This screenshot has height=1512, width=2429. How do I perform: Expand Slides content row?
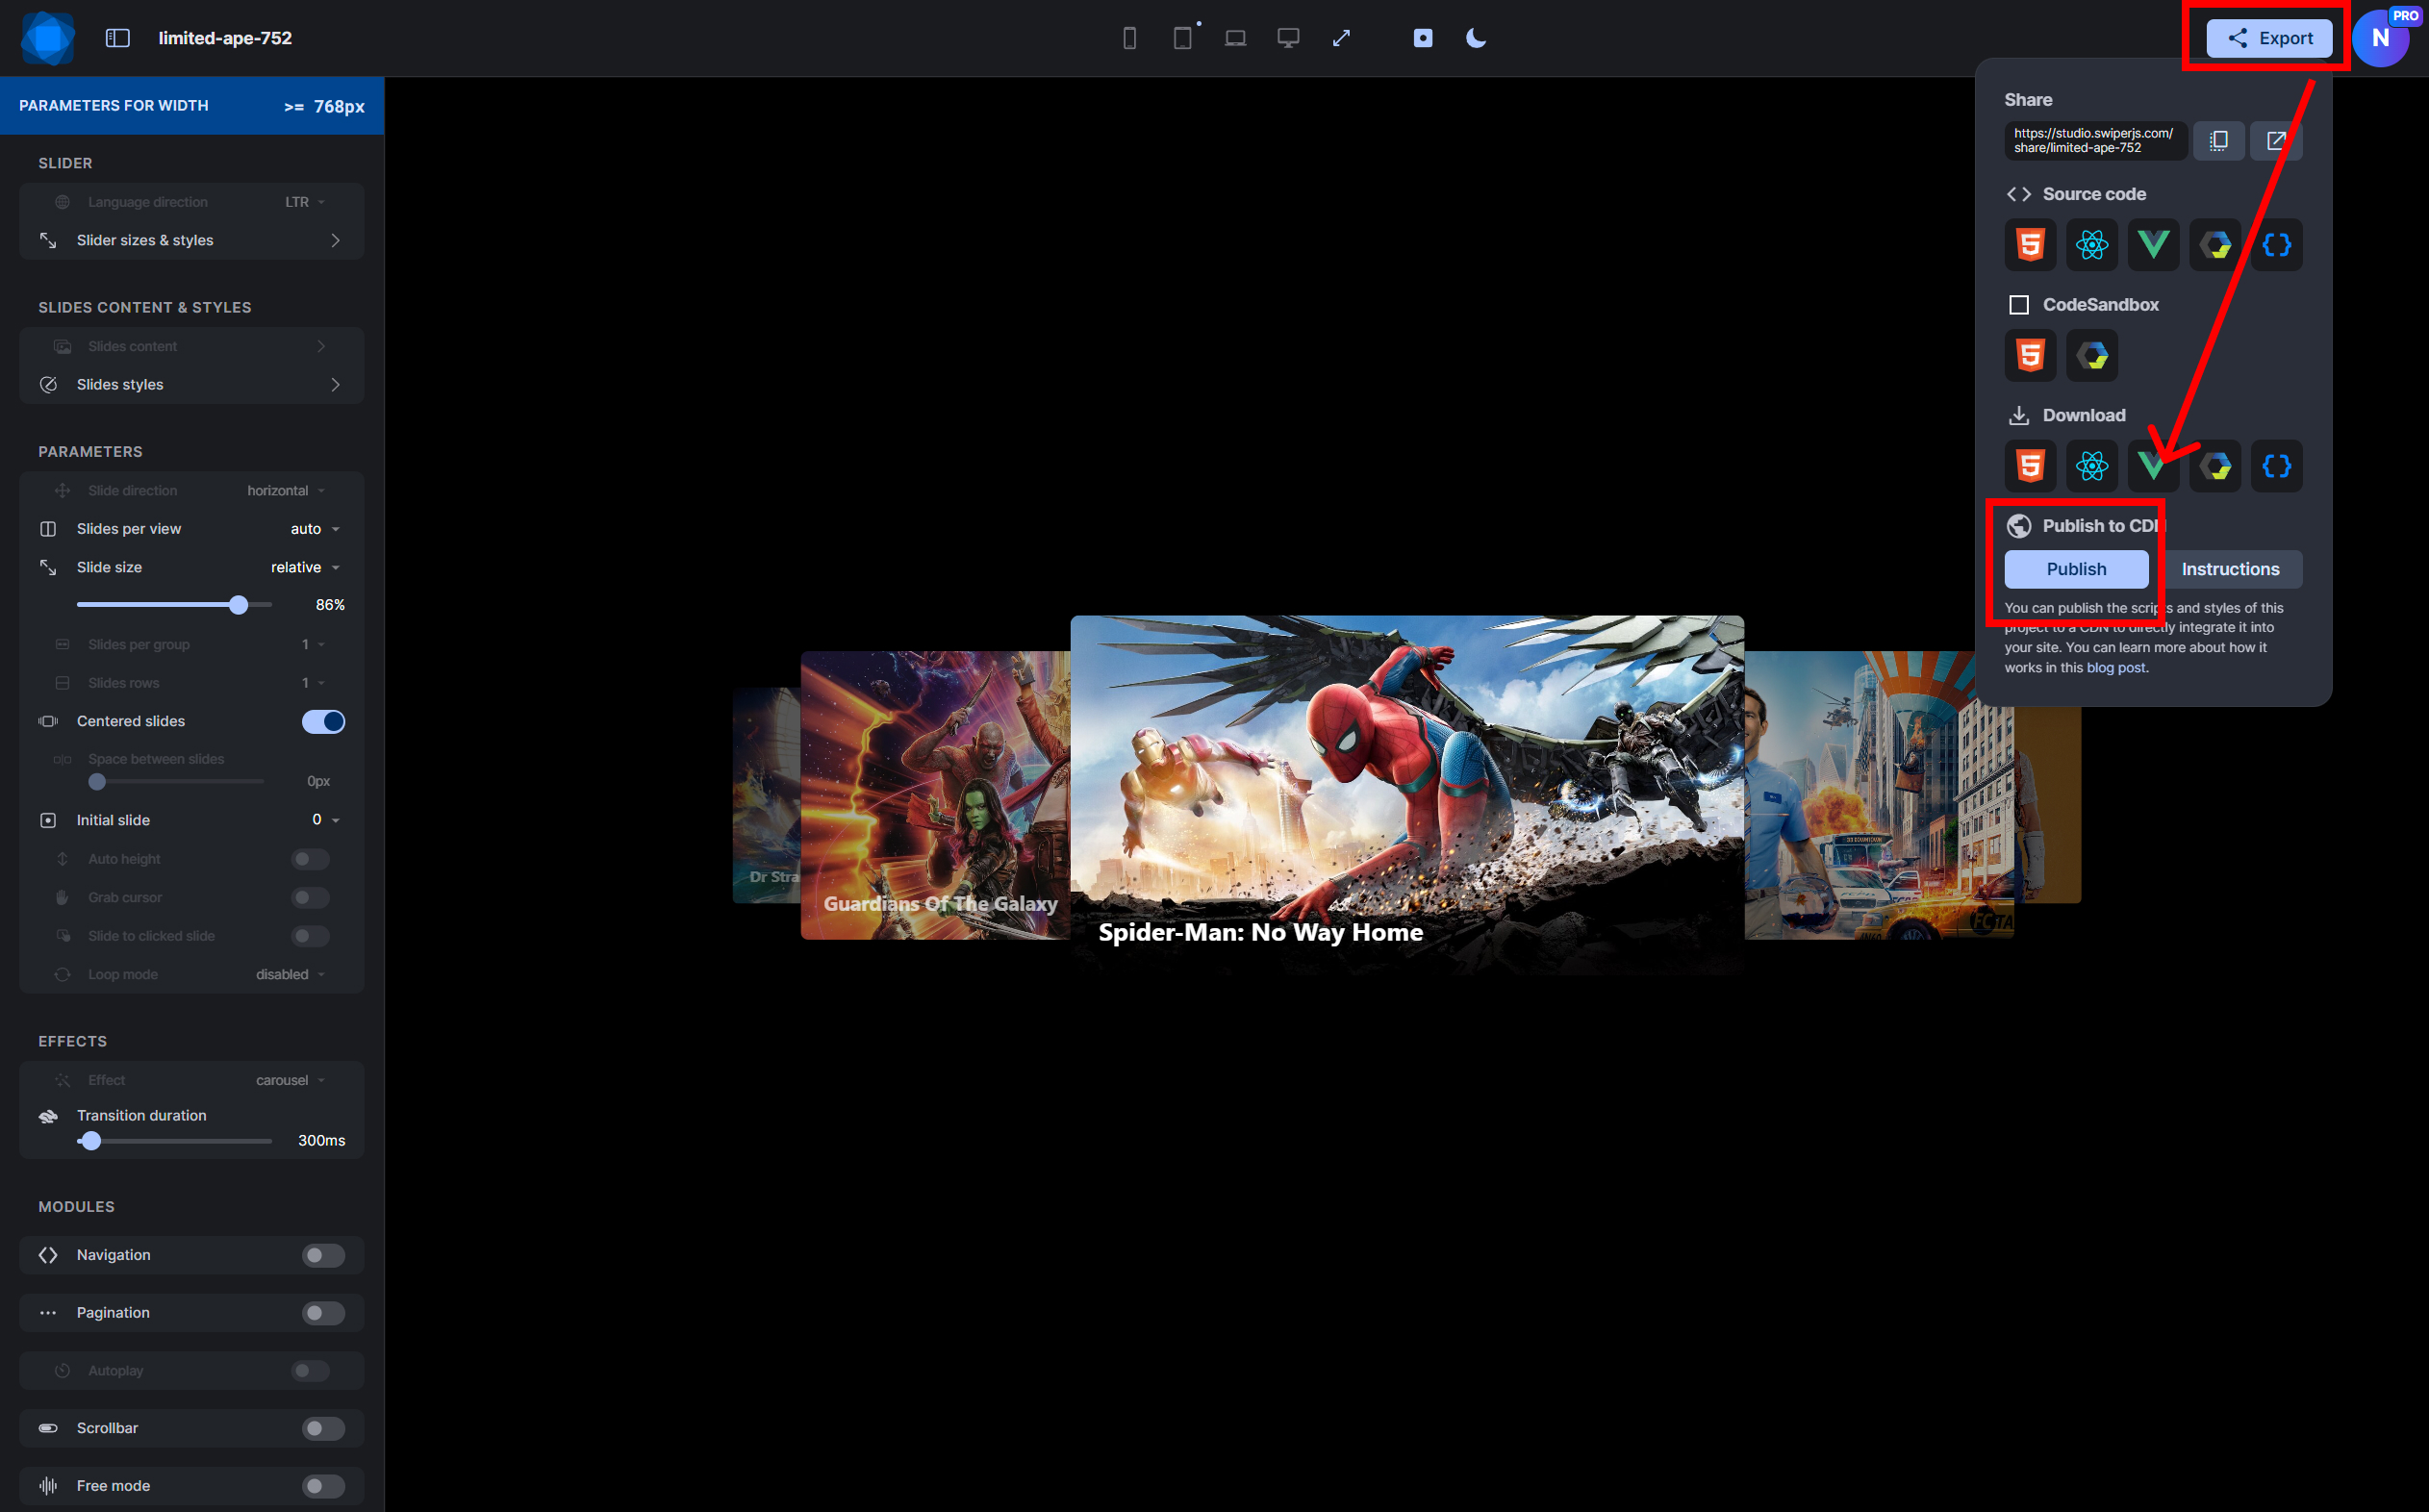pos(191,346)
